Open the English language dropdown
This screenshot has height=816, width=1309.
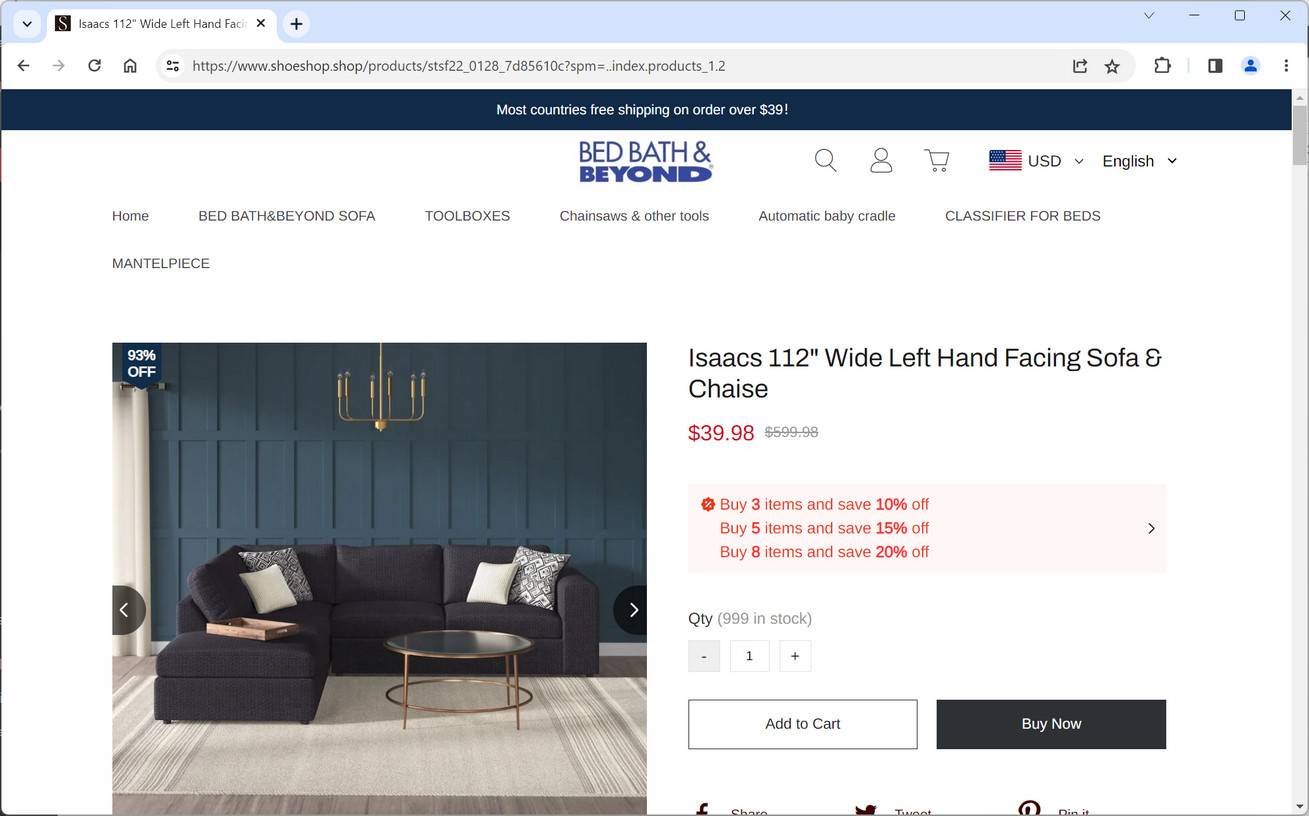point(1140,161)
